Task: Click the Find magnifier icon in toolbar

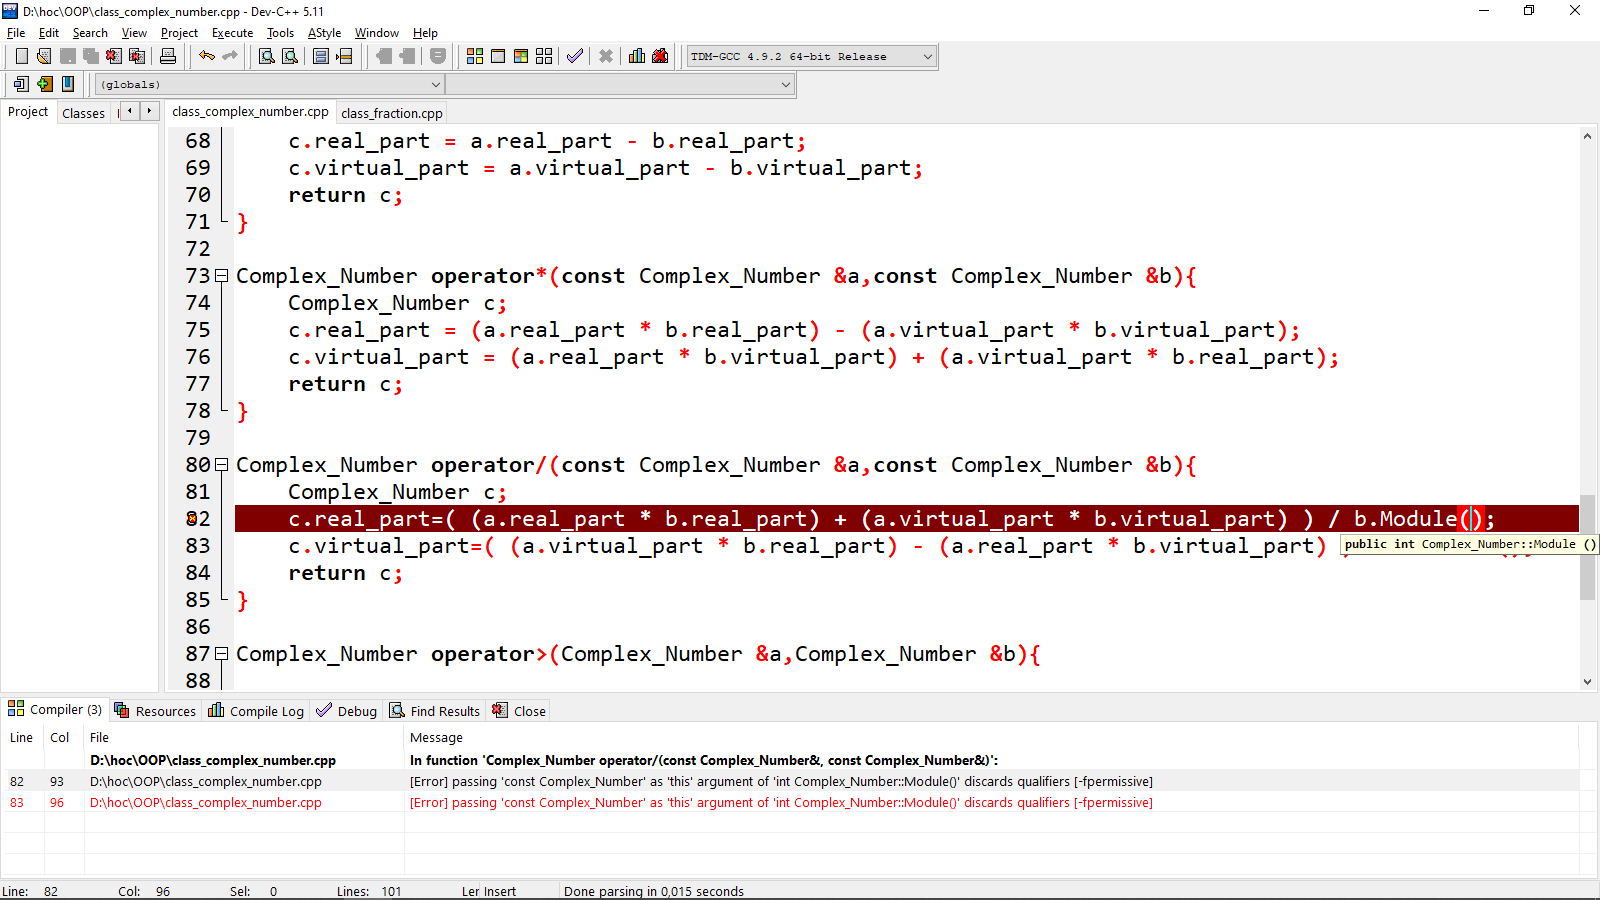Action: (267, 56)
